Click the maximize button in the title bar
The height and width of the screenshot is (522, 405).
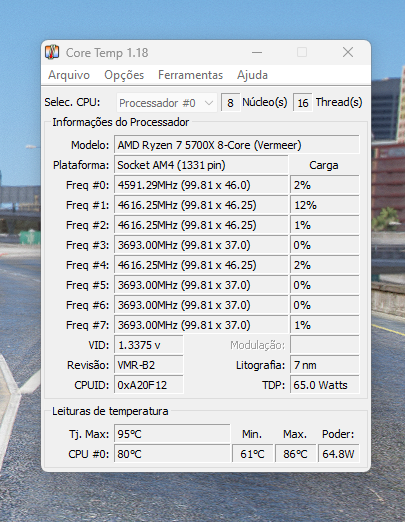tap(302, 52)
